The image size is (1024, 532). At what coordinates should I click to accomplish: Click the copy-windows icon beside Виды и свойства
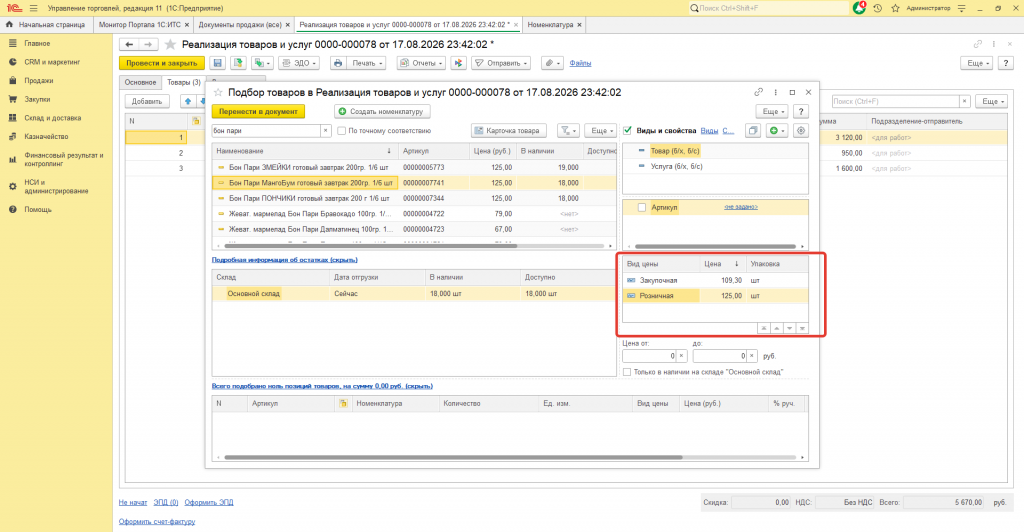753,131
